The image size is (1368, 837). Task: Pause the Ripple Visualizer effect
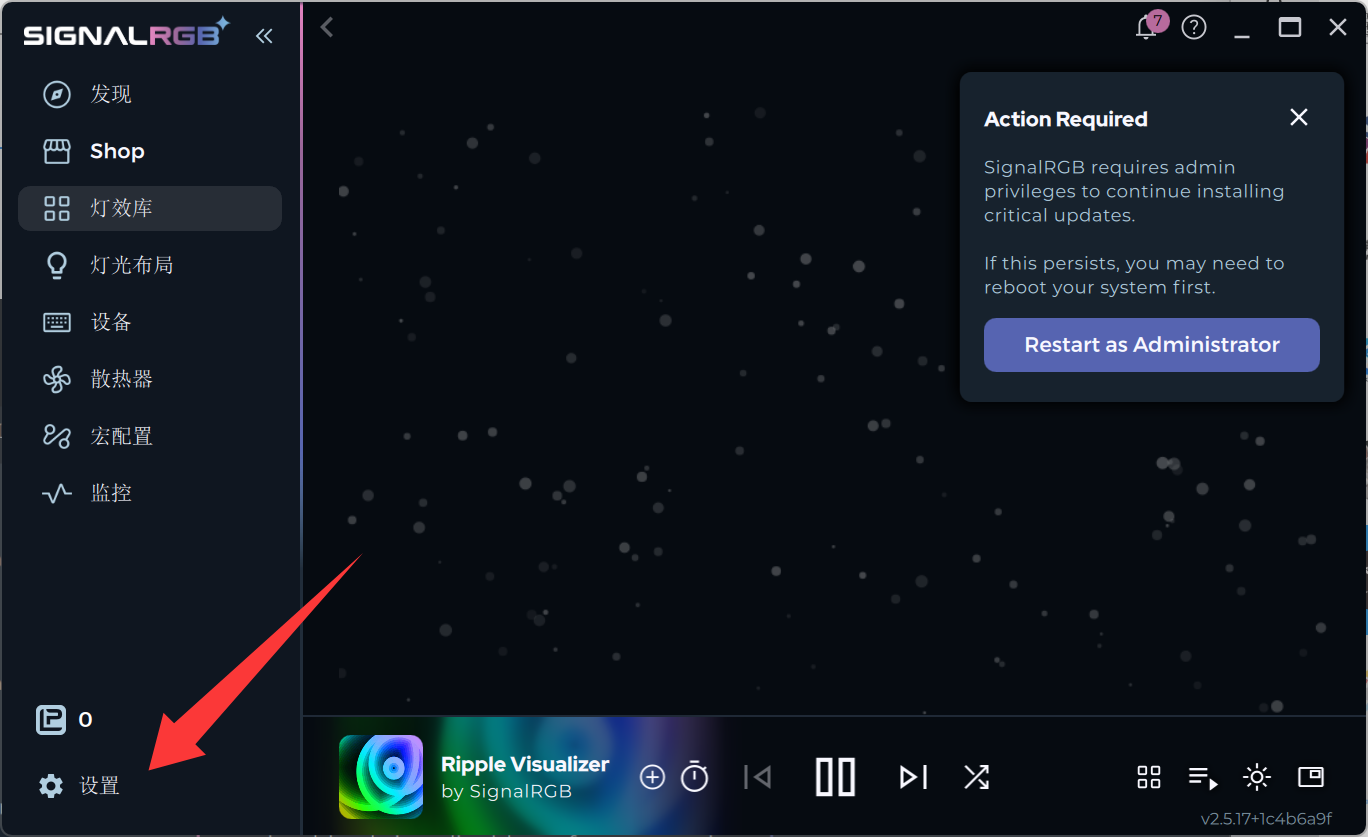point(835,777)
